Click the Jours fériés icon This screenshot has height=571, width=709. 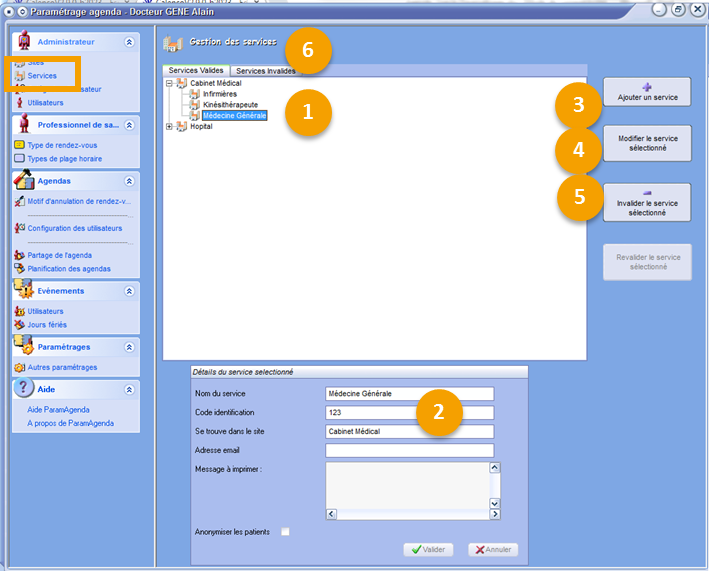coord(19,324)
